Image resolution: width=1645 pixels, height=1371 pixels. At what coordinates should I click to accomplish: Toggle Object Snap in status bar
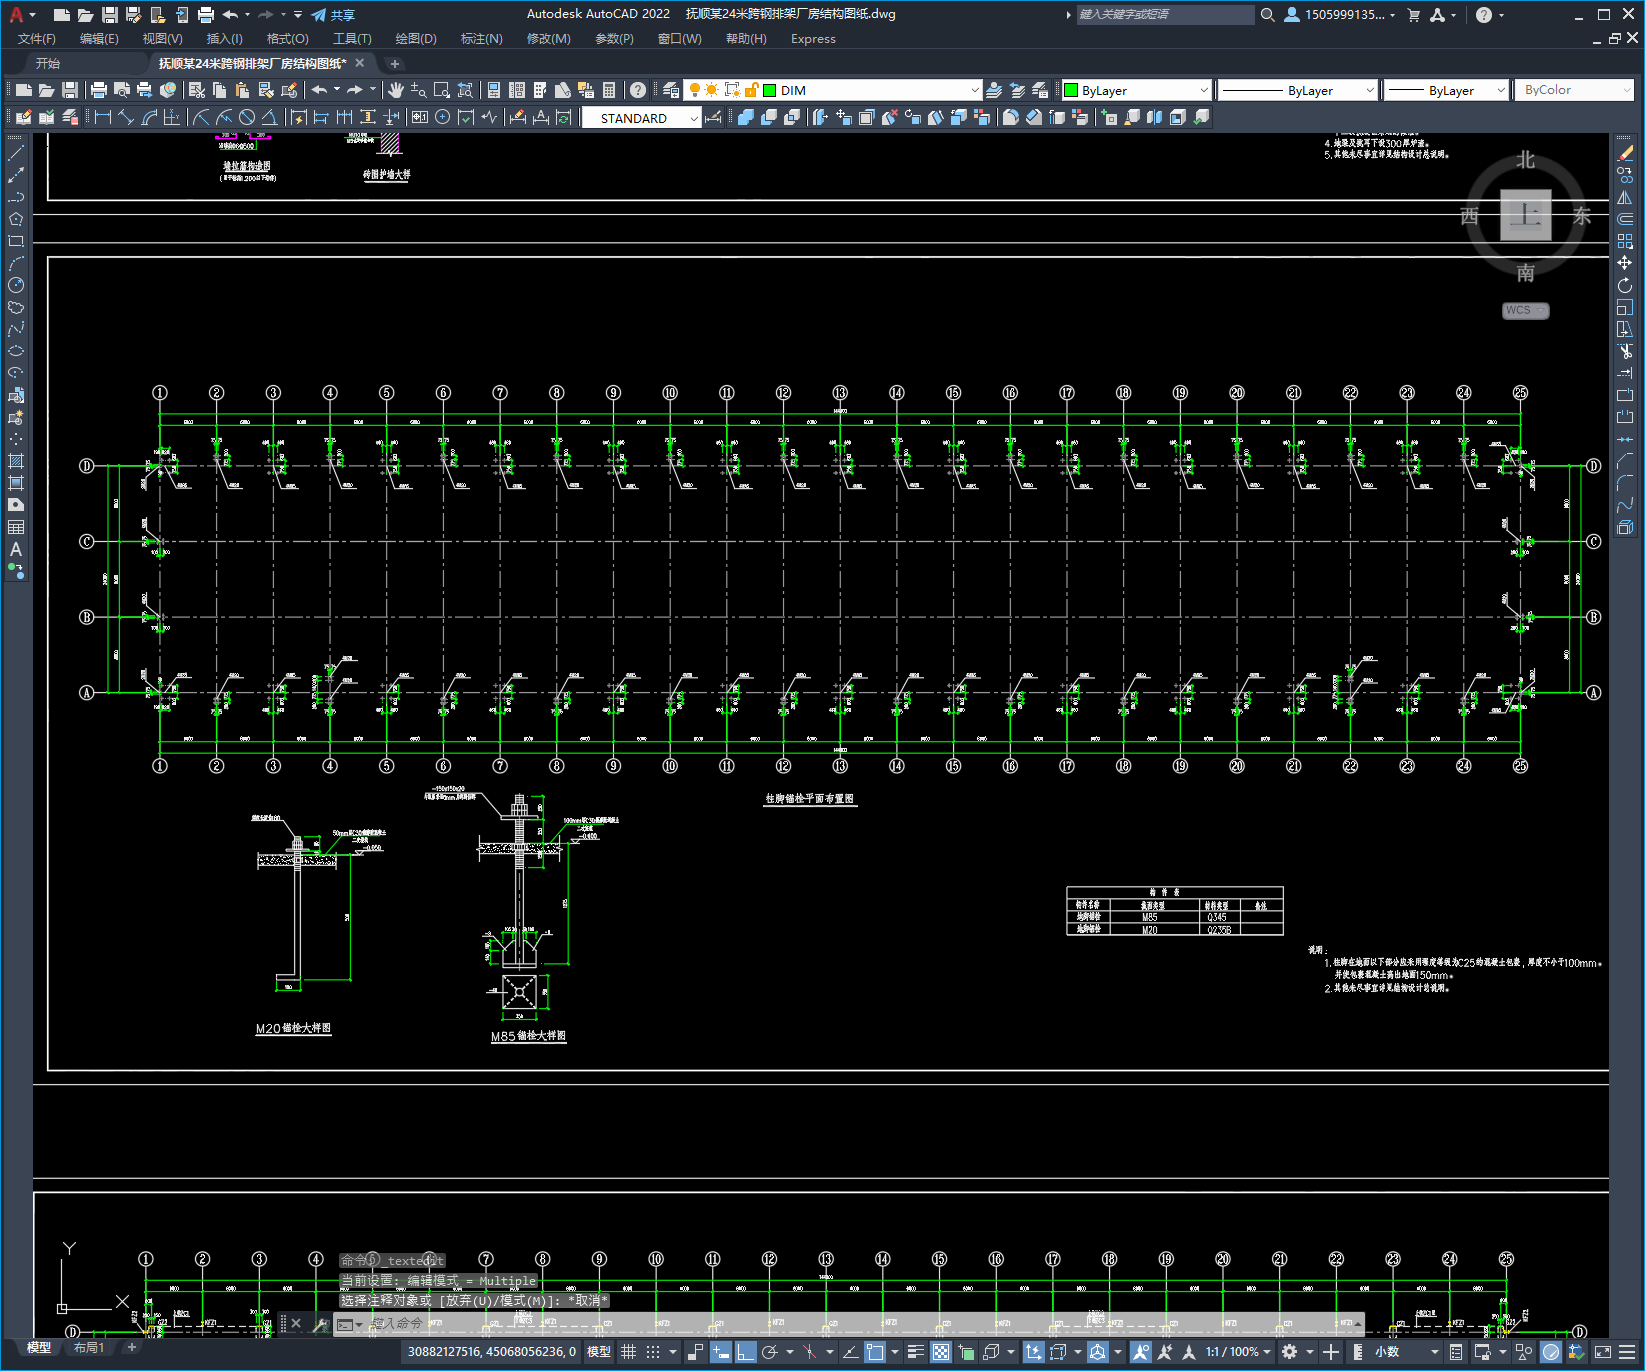pos(875,1352)
